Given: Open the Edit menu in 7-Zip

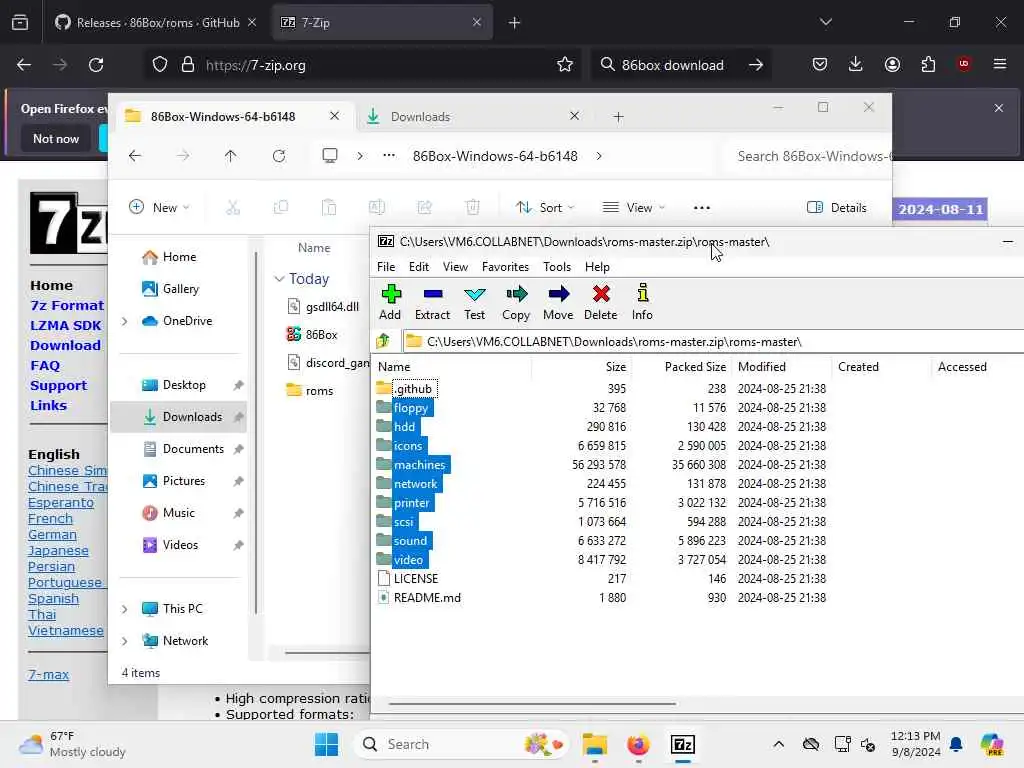Looking at the screenshot, I should 419,266.
